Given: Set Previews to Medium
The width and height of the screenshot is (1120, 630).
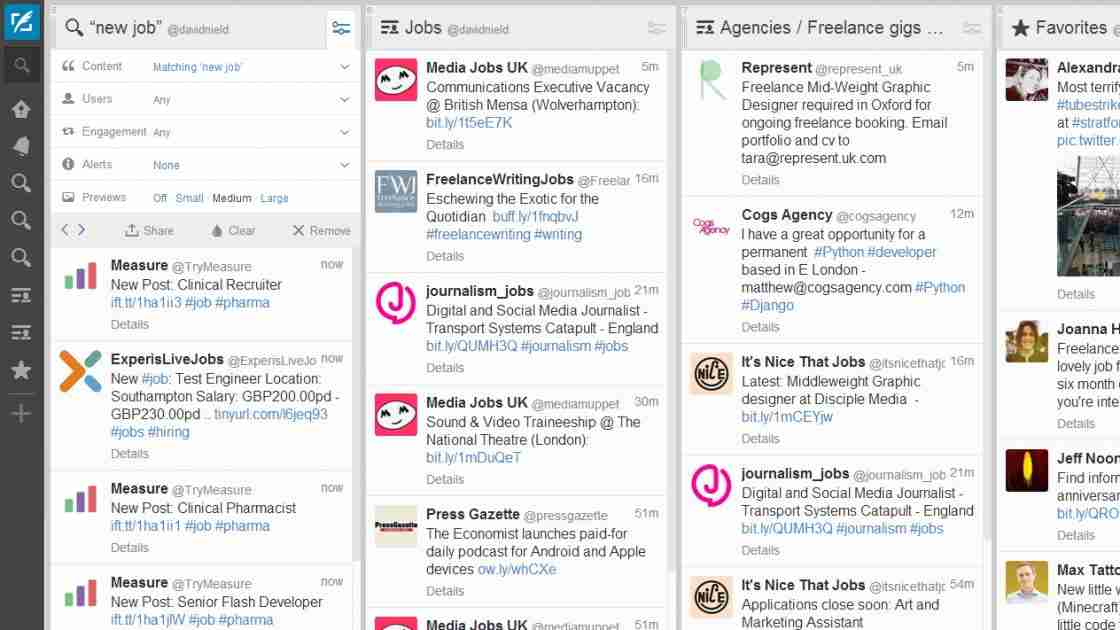Looking at the screenshot, I should [231, 198].
